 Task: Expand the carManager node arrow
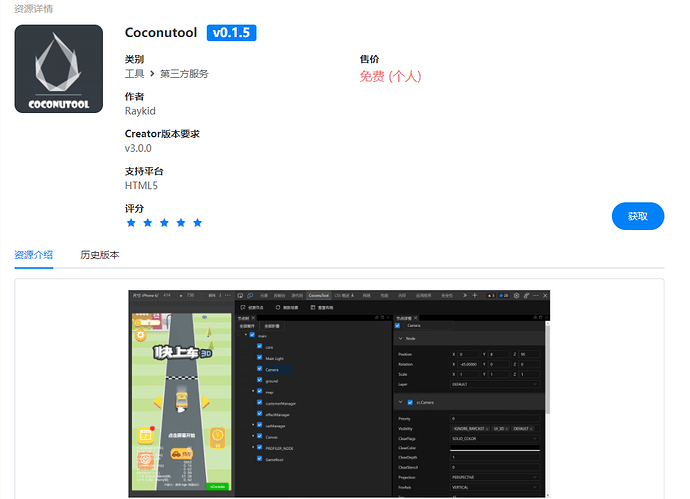[x=253, y=425]
